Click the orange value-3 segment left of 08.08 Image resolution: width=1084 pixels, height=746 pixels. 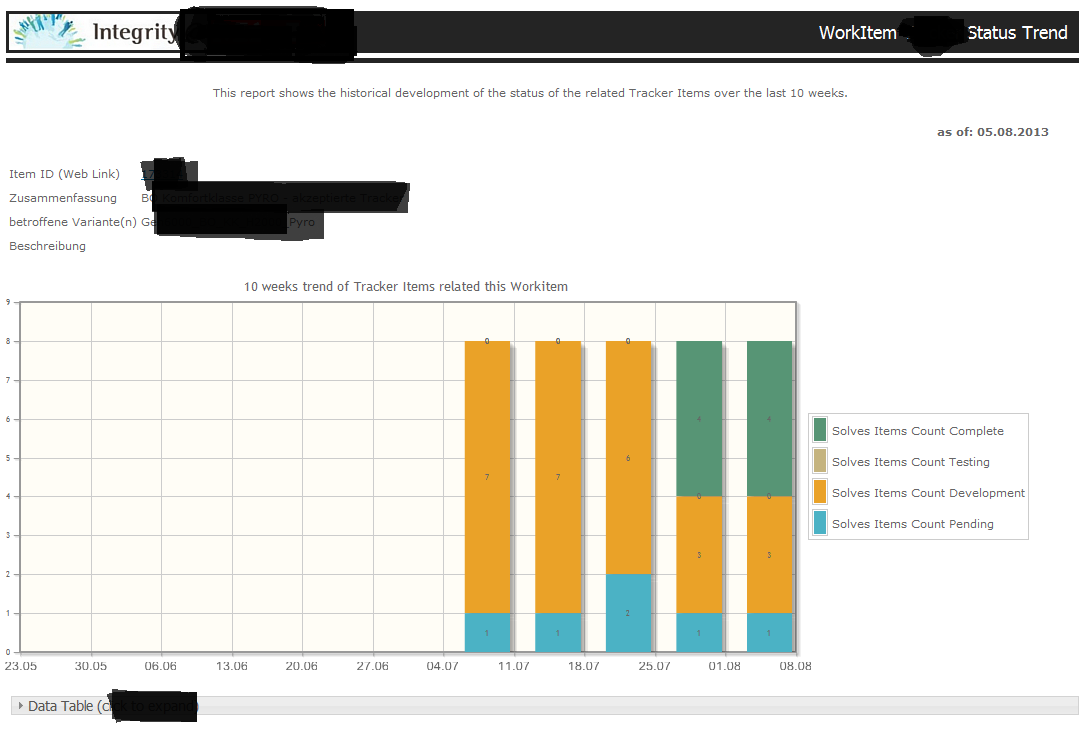click(x=769, y=554)
